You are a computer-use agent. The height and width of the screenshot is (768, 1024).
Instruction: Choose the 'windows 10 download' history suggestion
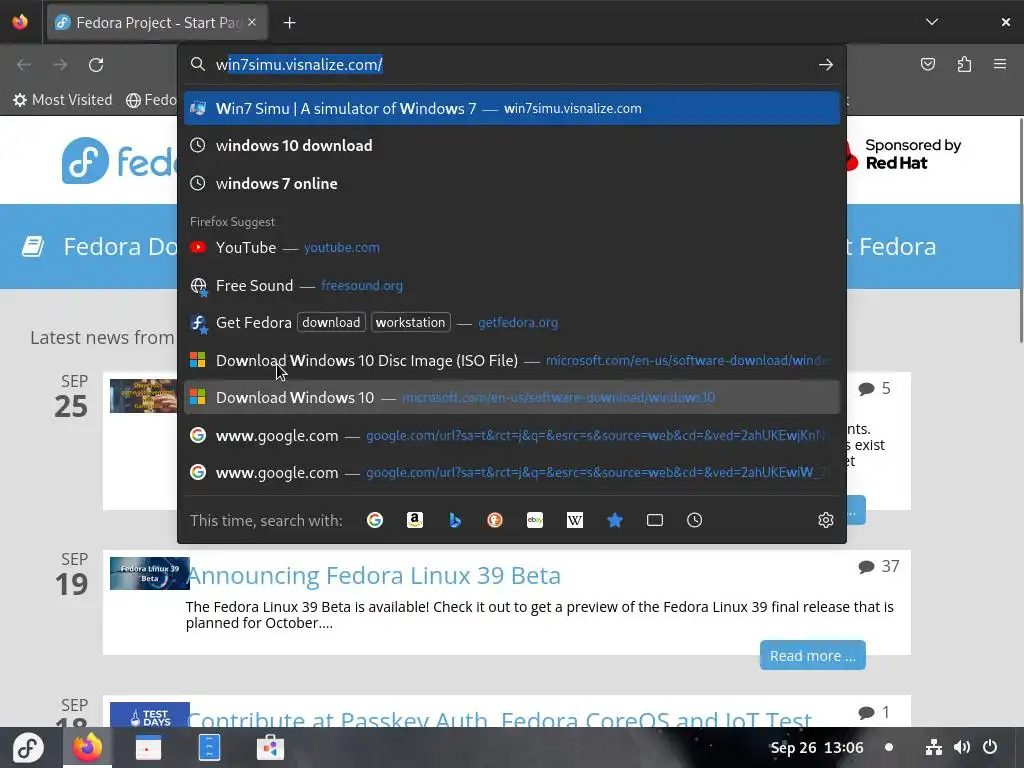click(512, 146)
